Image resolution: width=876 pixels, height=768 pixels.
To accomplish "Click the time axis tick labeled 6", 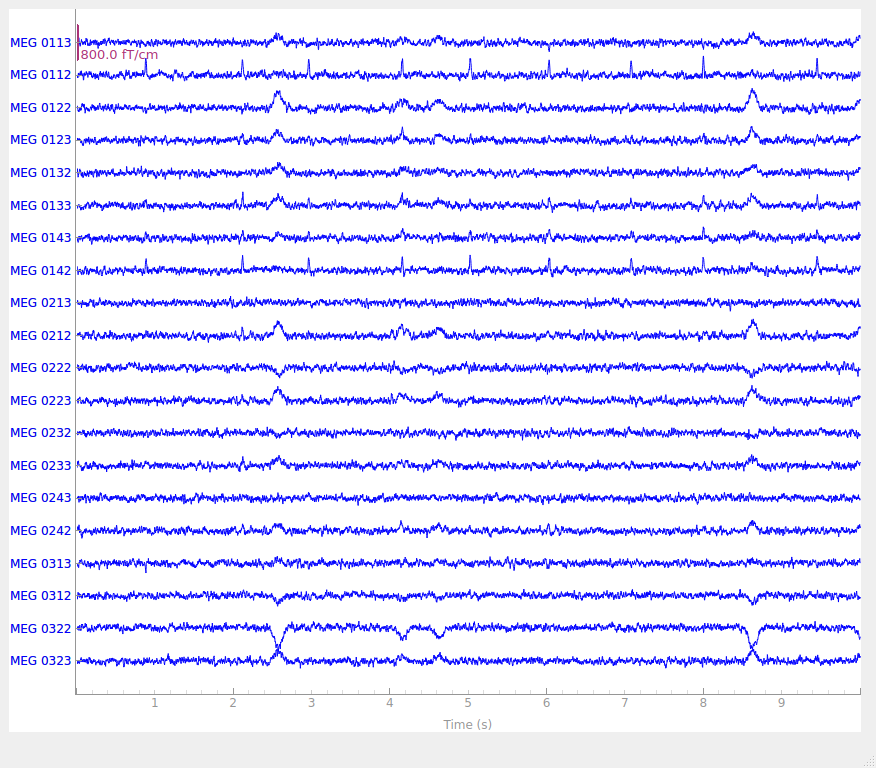I will coord(546,703).
